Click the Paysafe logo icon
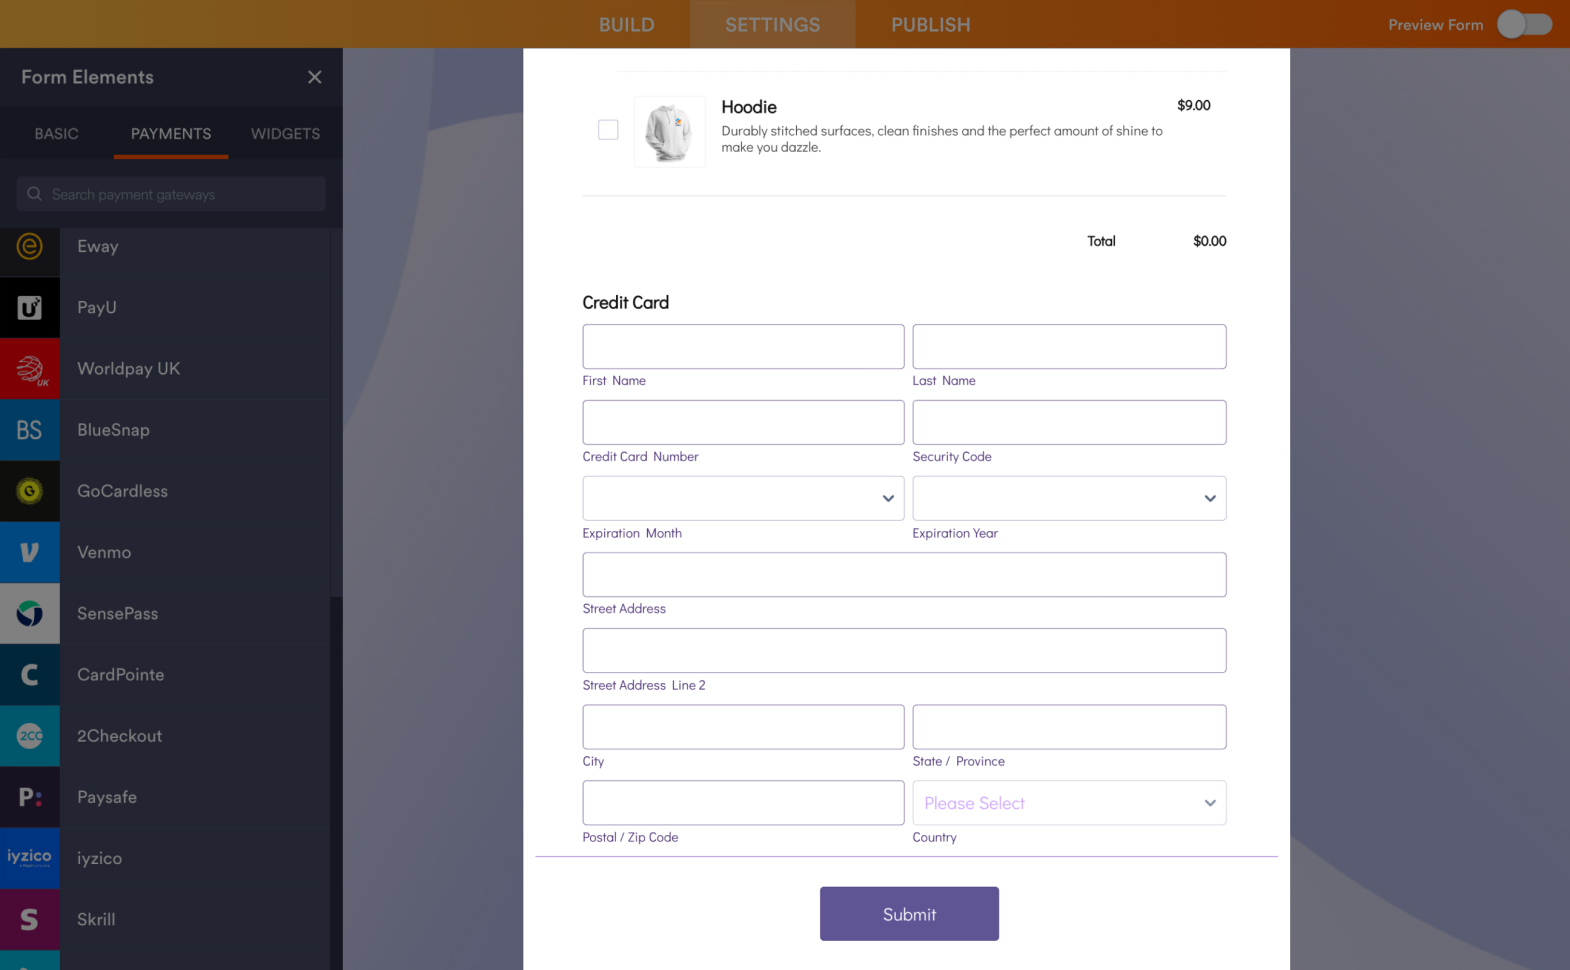The image size is (1570, 970). pos(30,797)
